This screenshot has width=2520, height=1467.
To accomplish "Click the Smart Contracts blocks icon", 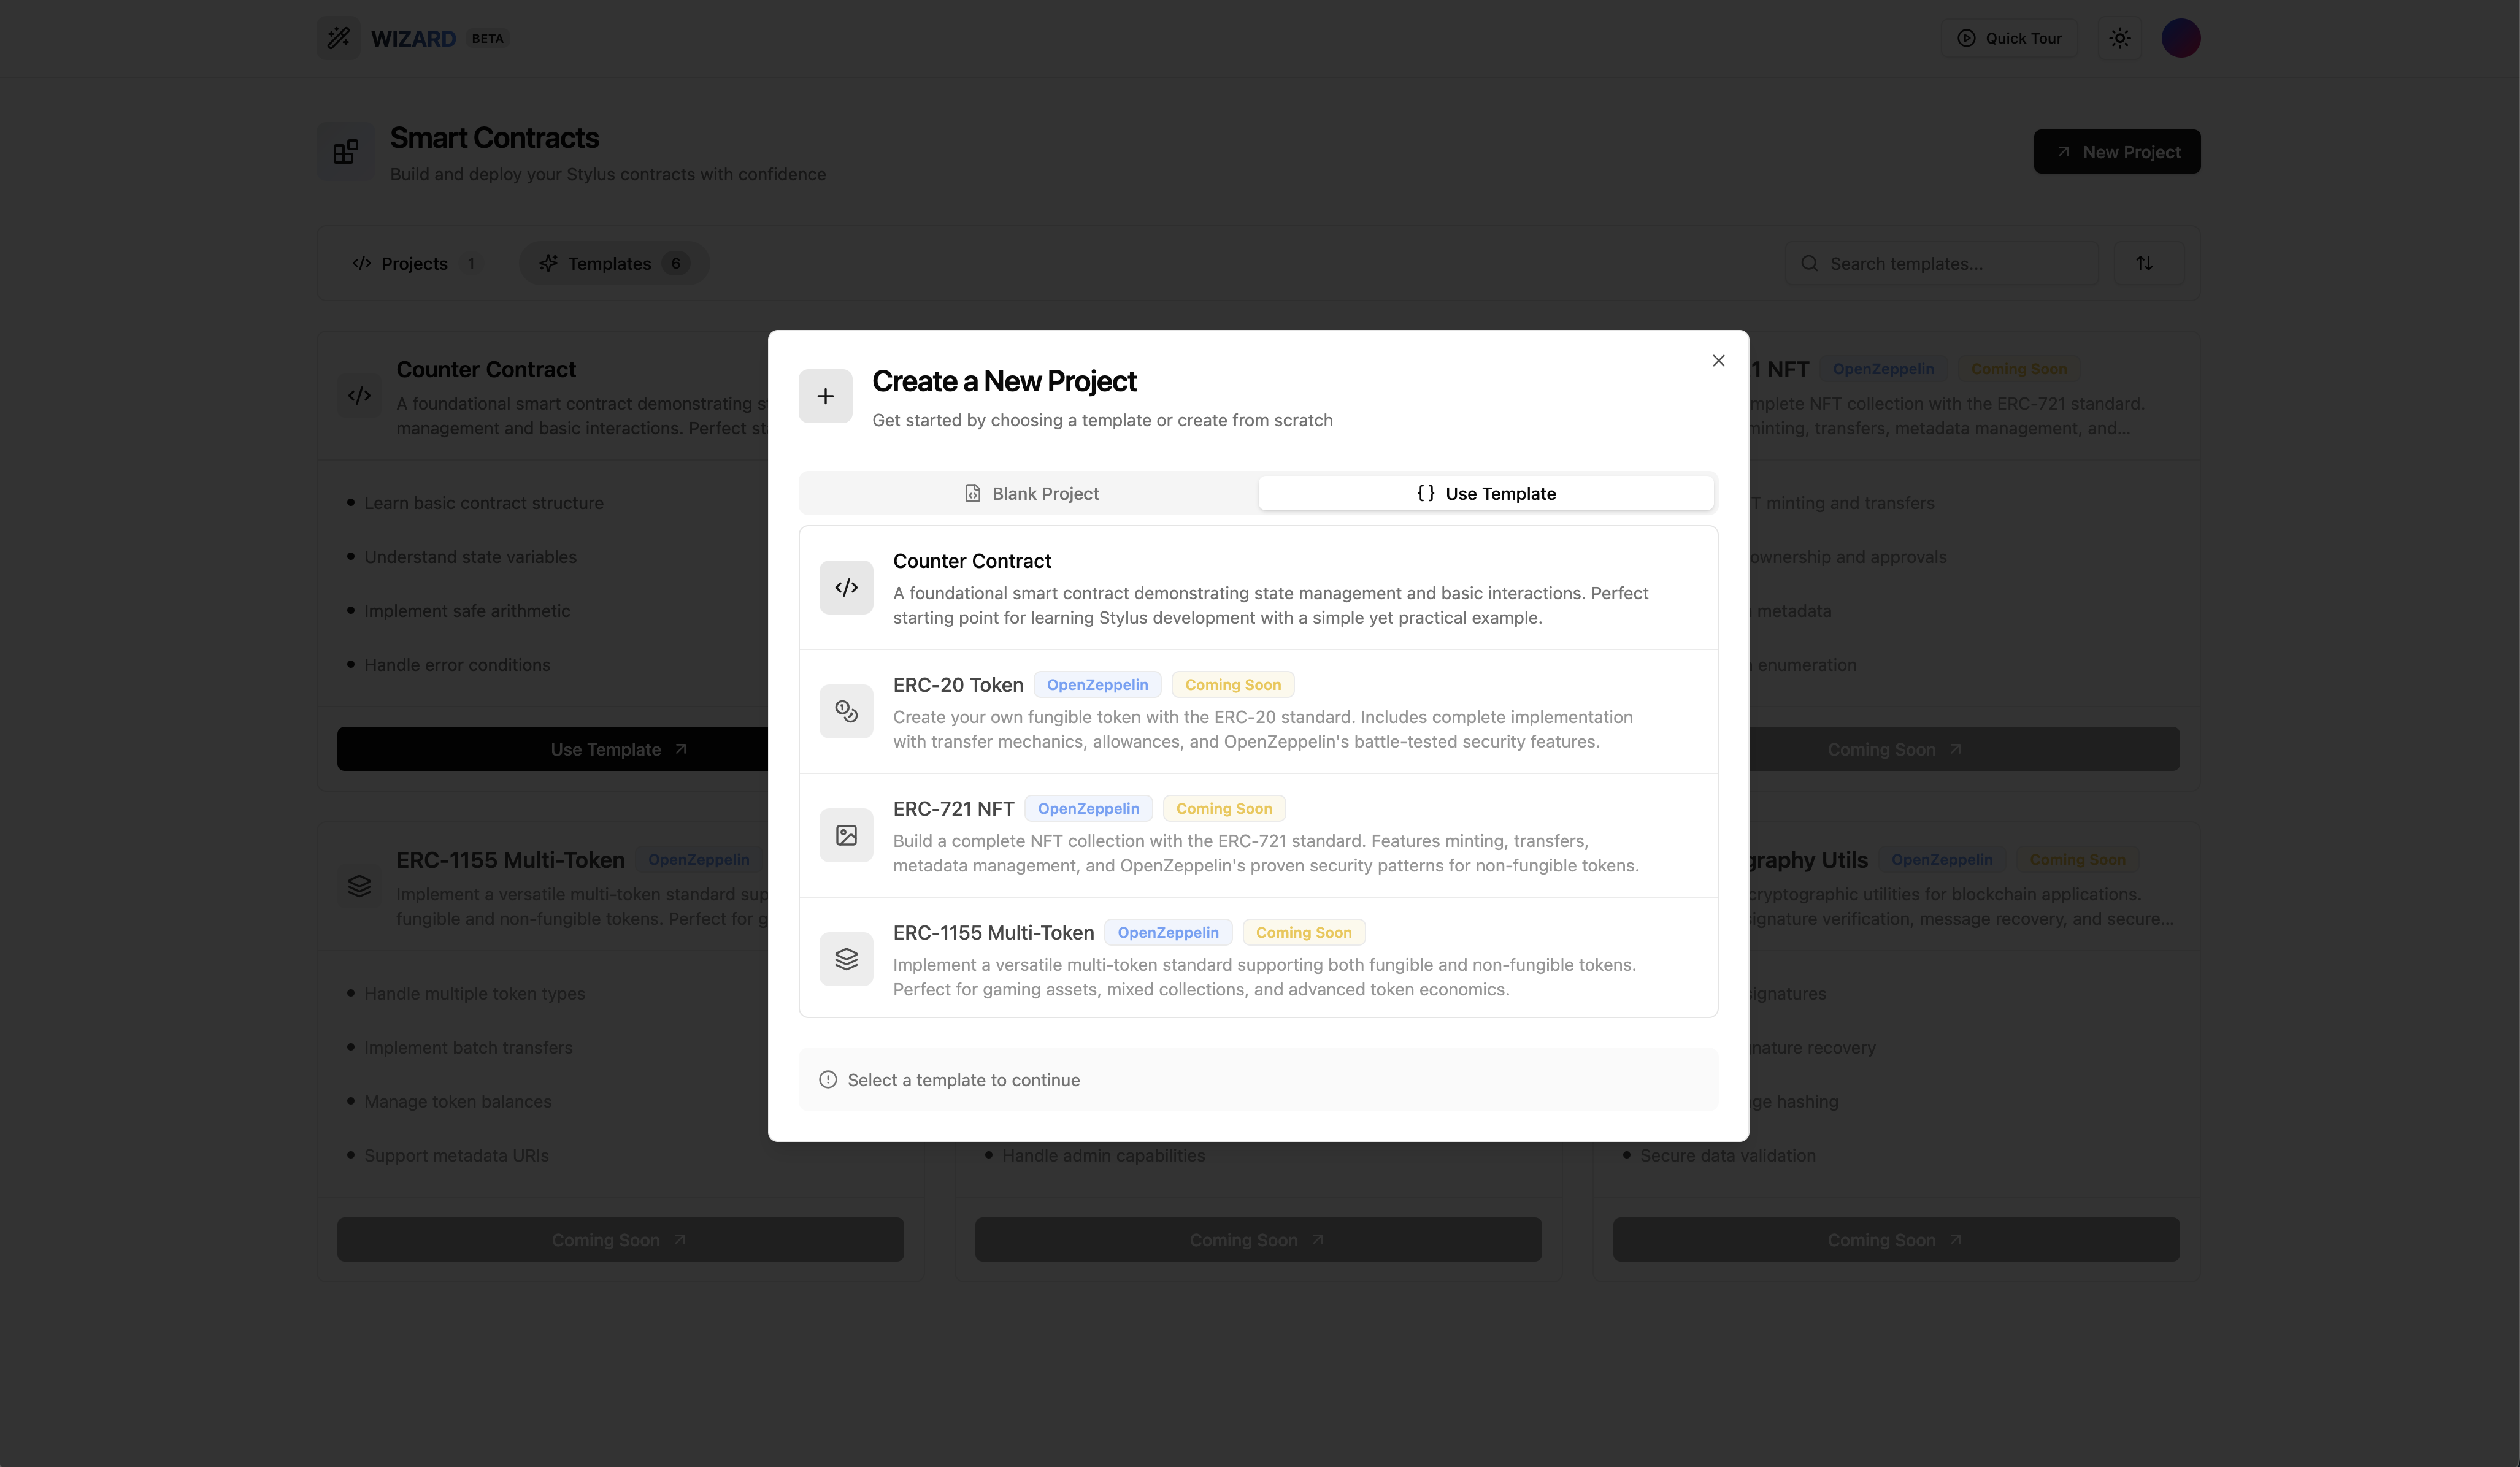I will (x=346, y=152).
